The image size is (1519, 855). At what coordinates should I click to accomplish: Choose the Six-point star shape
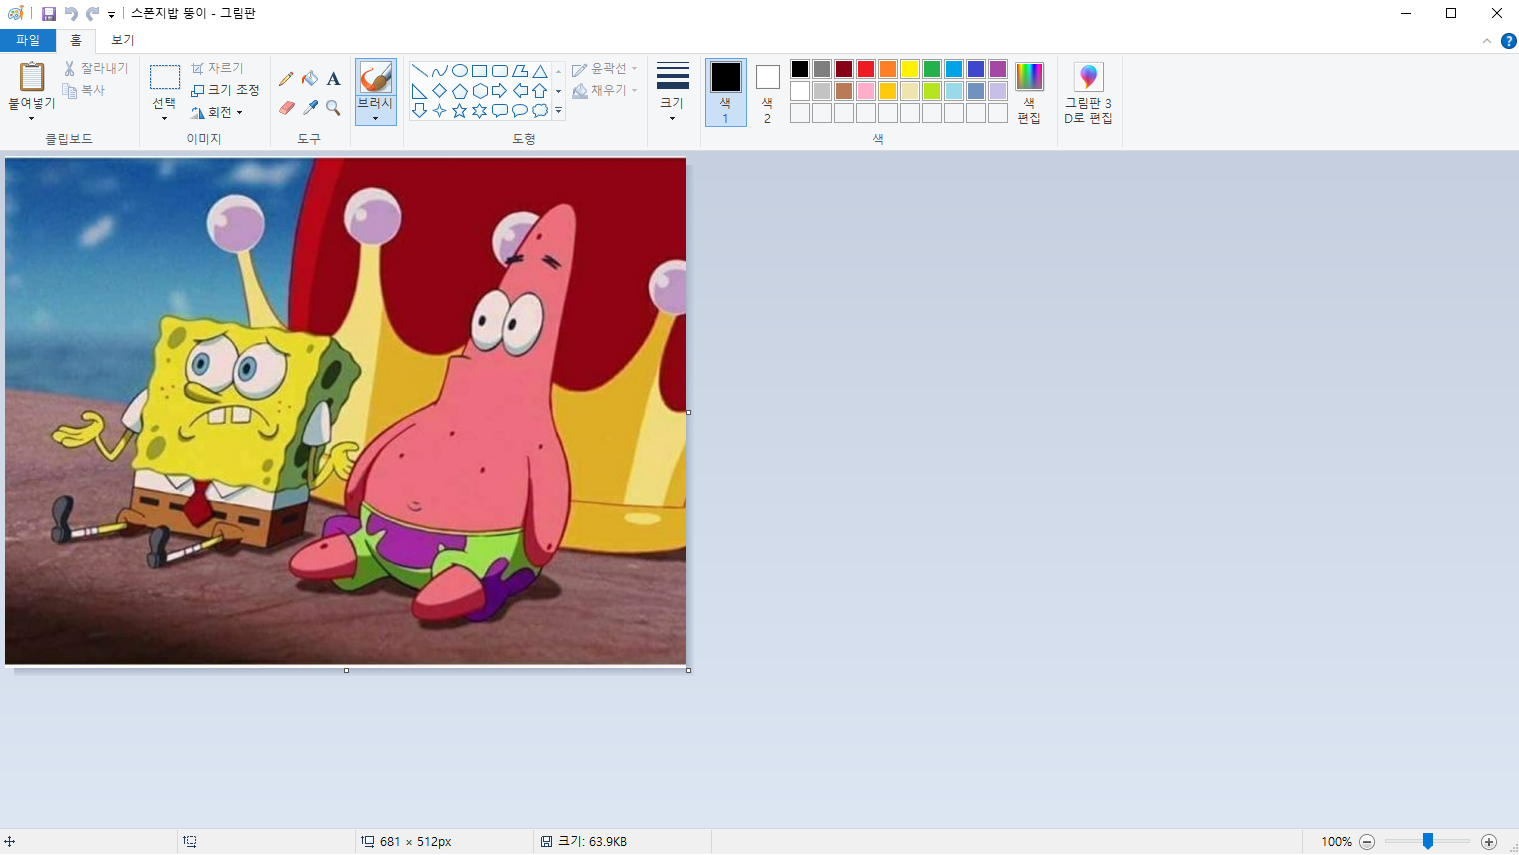coord(480,110)
